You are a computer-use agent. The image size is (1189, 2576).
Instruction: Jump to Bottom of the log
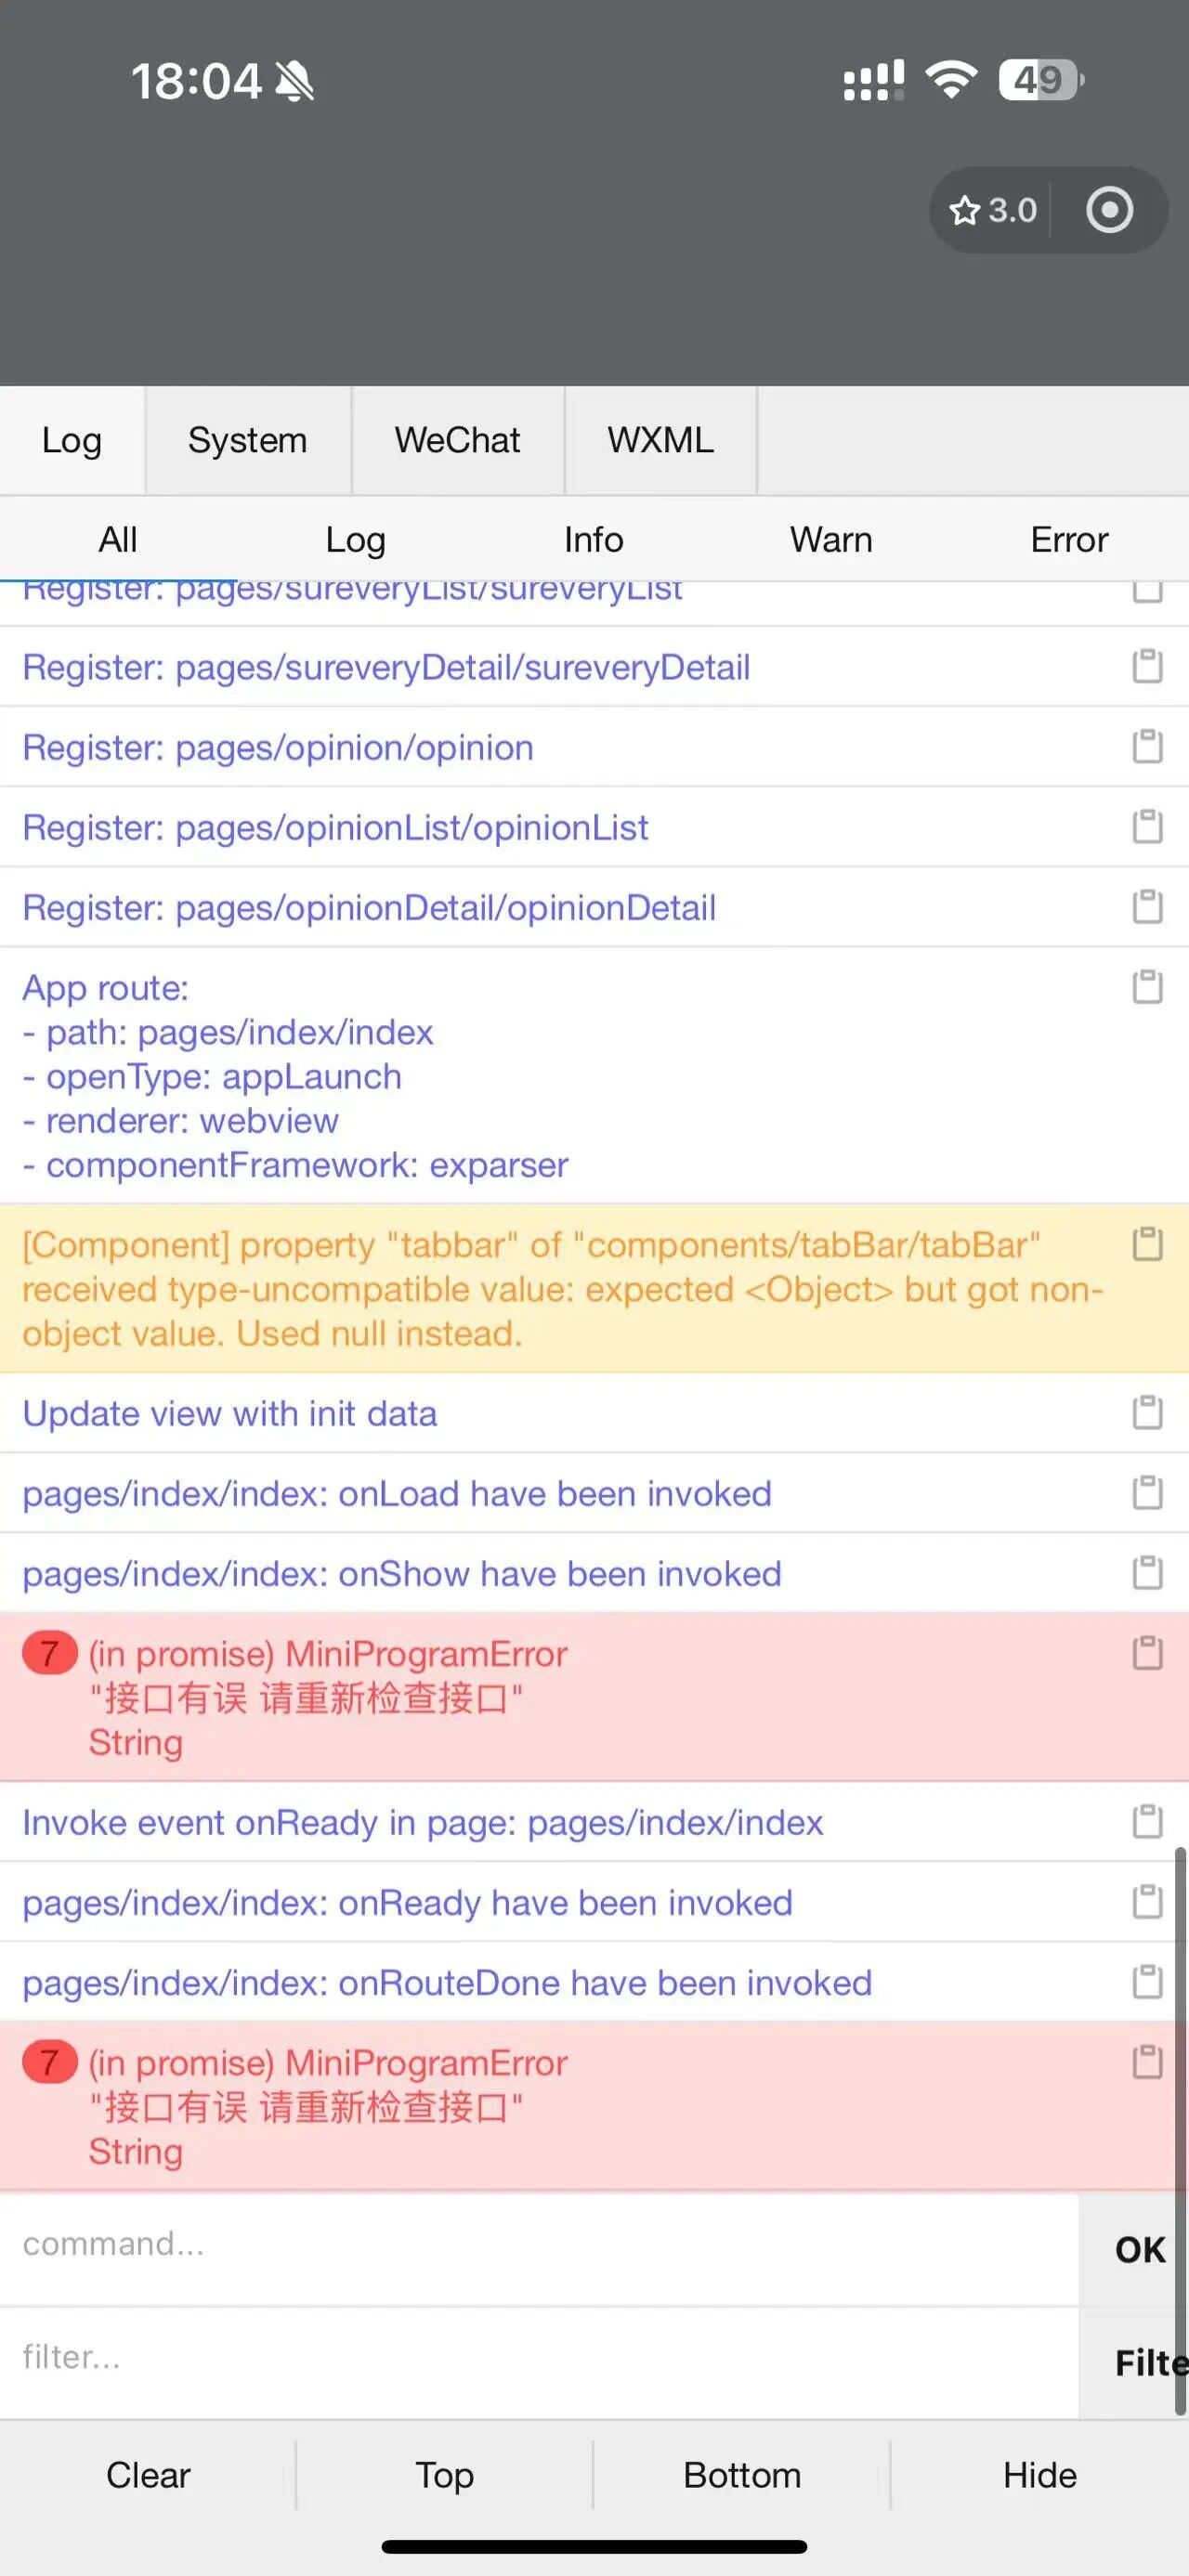pos(742,2475)
